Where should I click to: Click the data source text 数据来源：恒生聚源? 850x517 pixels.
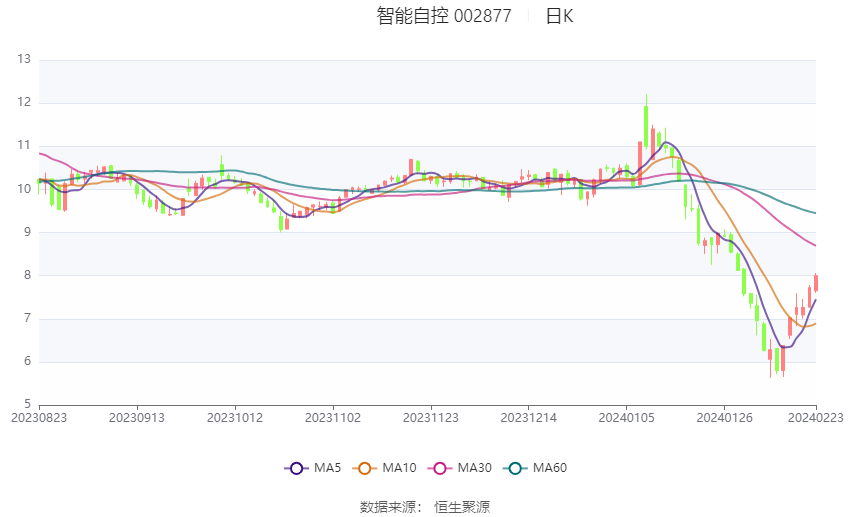[x=425, y=507]
